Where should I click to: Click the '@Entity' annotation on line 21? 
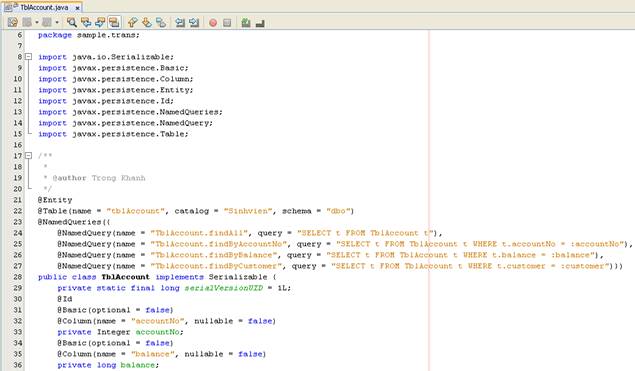click(x=55, y=200)
